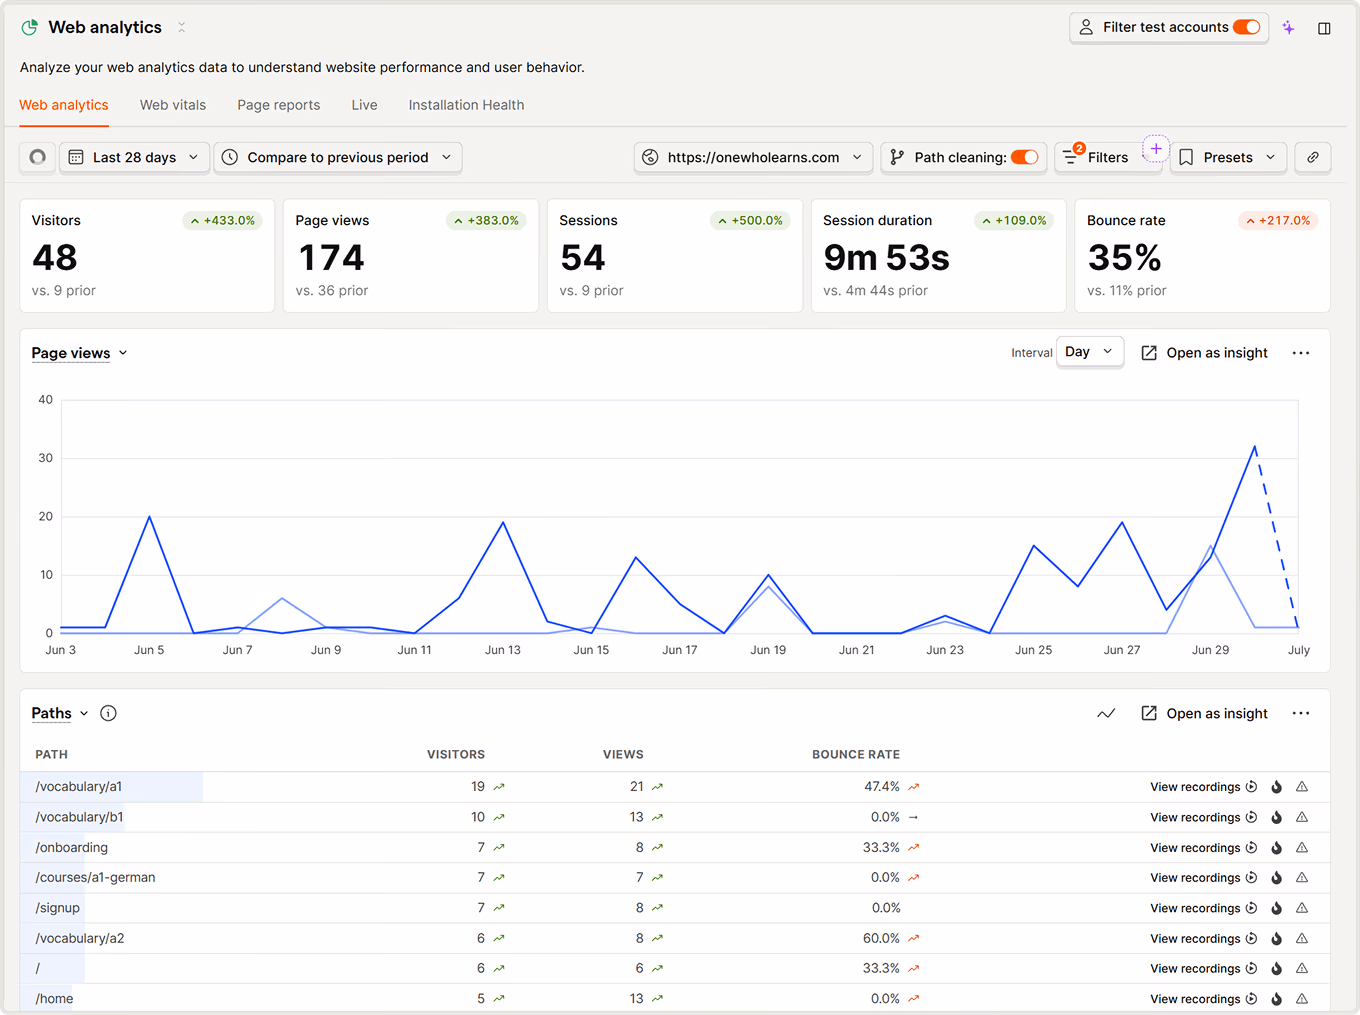Open the Page views metric dropdown
Image resolution: width=1360 pixels, height=1015 pixels.
click(x=79, y=353)
